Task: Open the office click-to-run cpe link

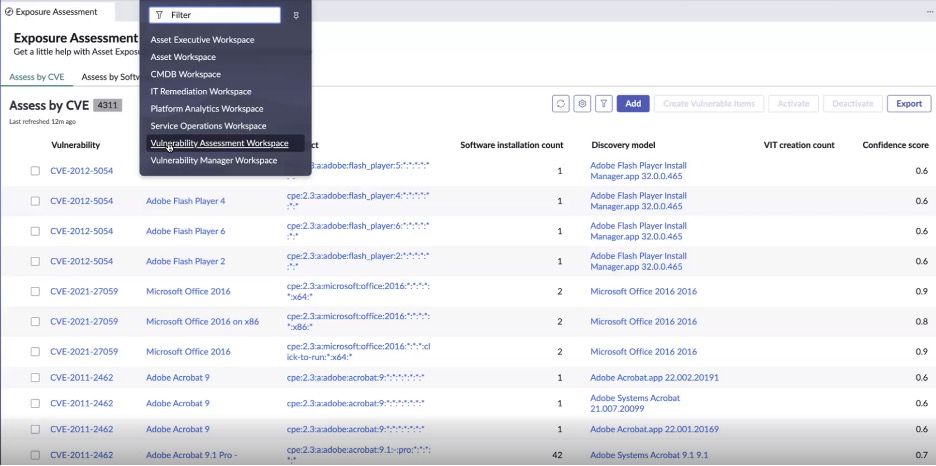Action: (358, 351)
